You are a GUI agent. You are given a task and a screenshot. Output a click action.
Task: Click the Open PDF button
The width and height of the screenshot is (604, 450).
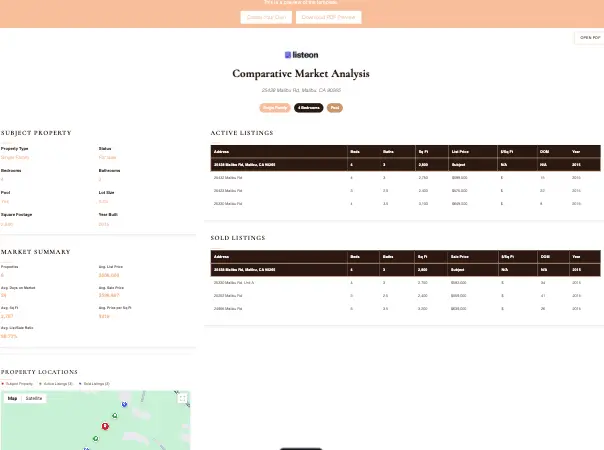tap(590, 38)
